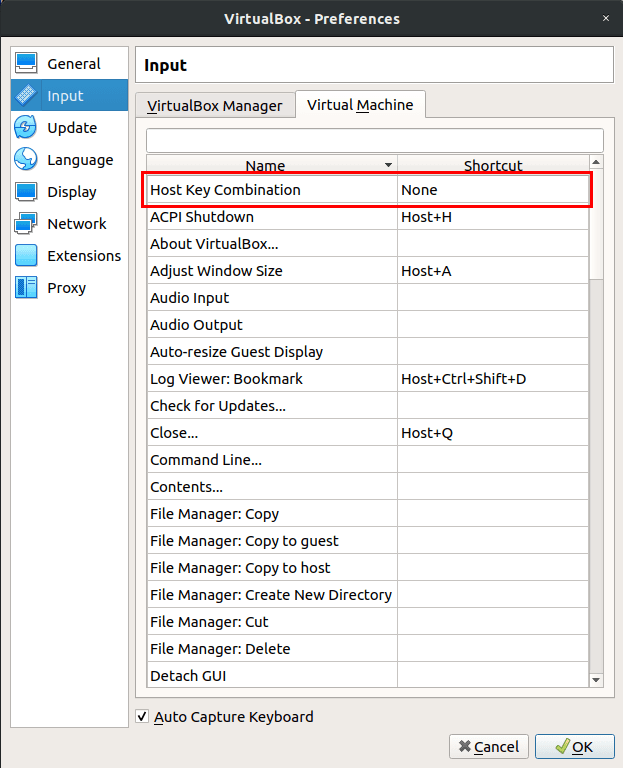The width and height of the screenshot is (623, 768).
Task: Click the Host+H shortcut cell
Action: 493,216
